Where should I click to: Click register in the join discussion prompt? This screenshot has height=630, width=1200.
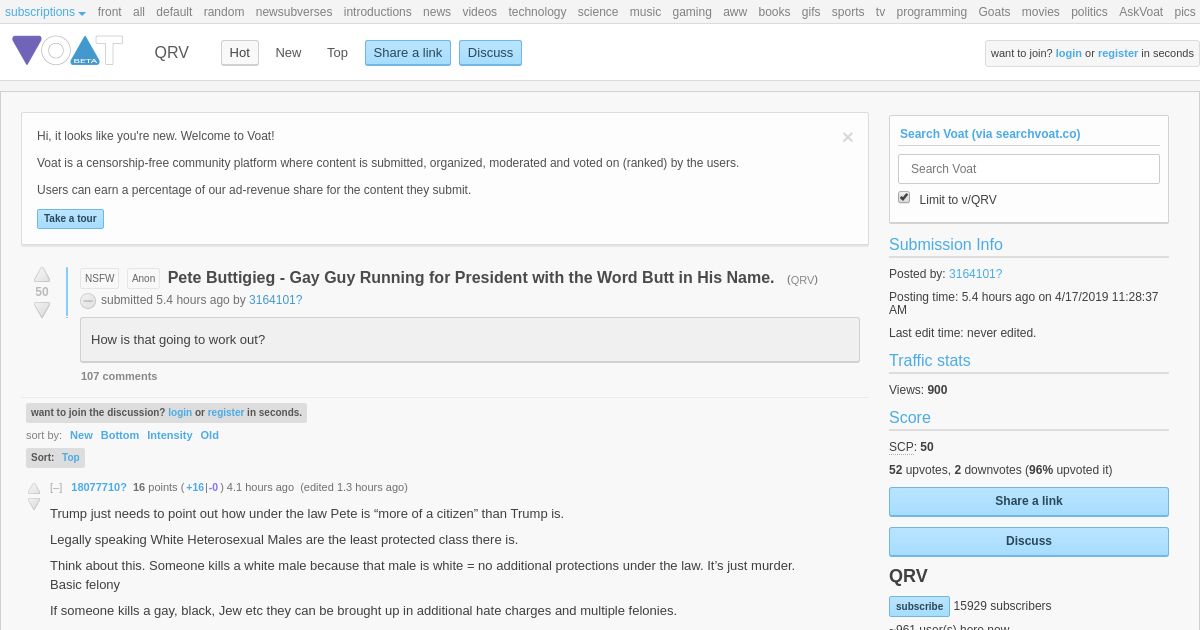click(x=226, y=413)
